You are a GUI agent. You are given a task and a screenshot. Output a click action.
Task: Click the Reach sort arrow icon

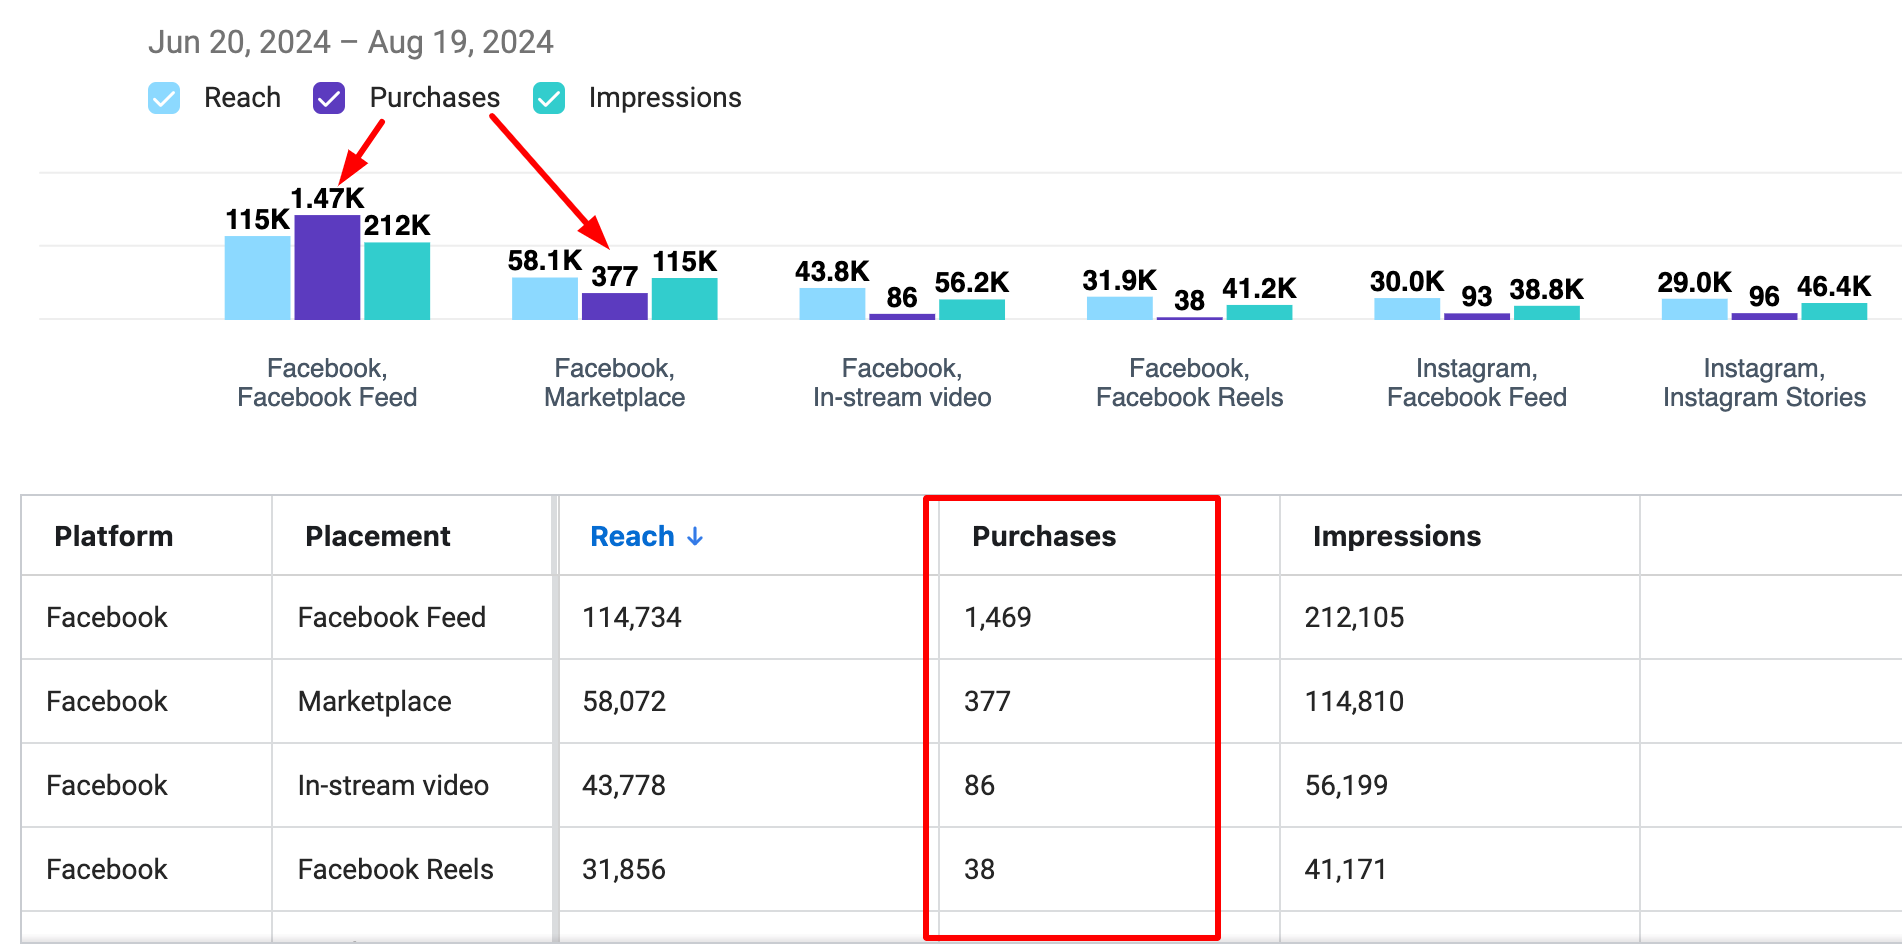(695, 537)
